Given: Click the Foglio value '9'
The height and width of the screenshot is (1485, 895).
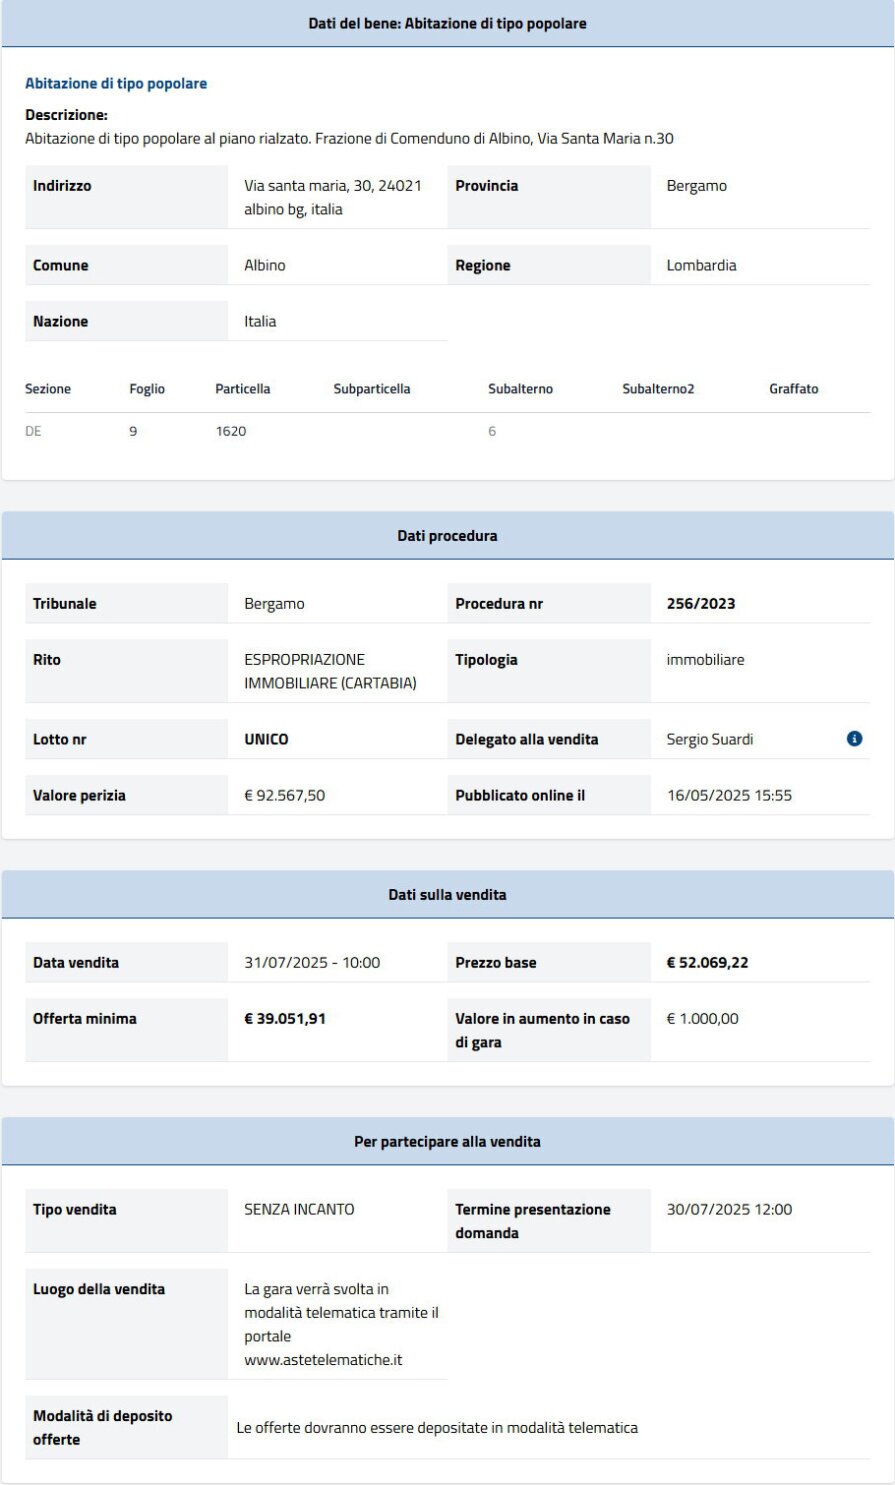Looking at the screenshot, I should point(133,431).
